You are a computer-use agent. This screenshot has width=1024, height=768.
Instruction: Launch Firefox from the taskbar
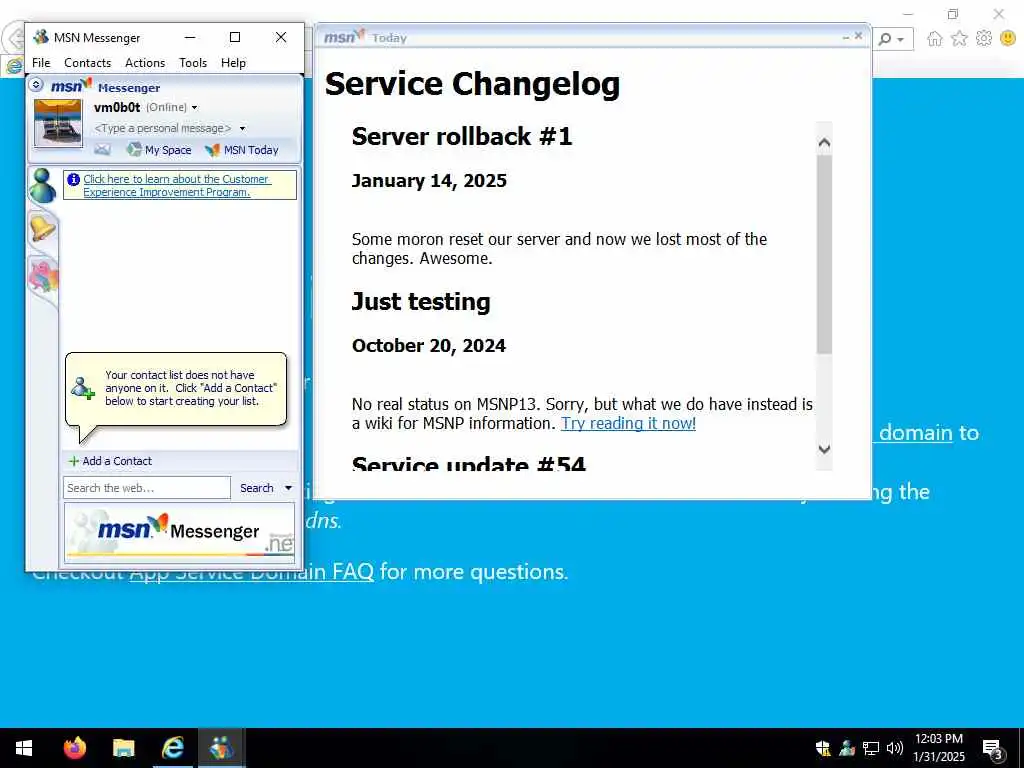(x=74, y=748)
